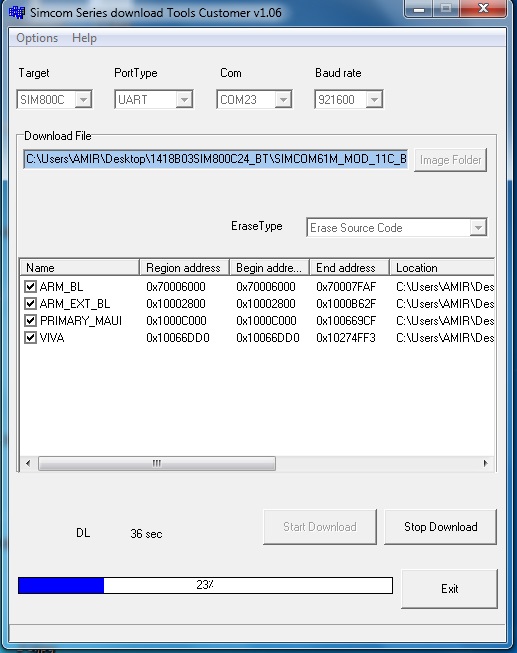Uncheck the VIVA checkbox
This screenshot has height=653, width=517.
tap(30, 337)
